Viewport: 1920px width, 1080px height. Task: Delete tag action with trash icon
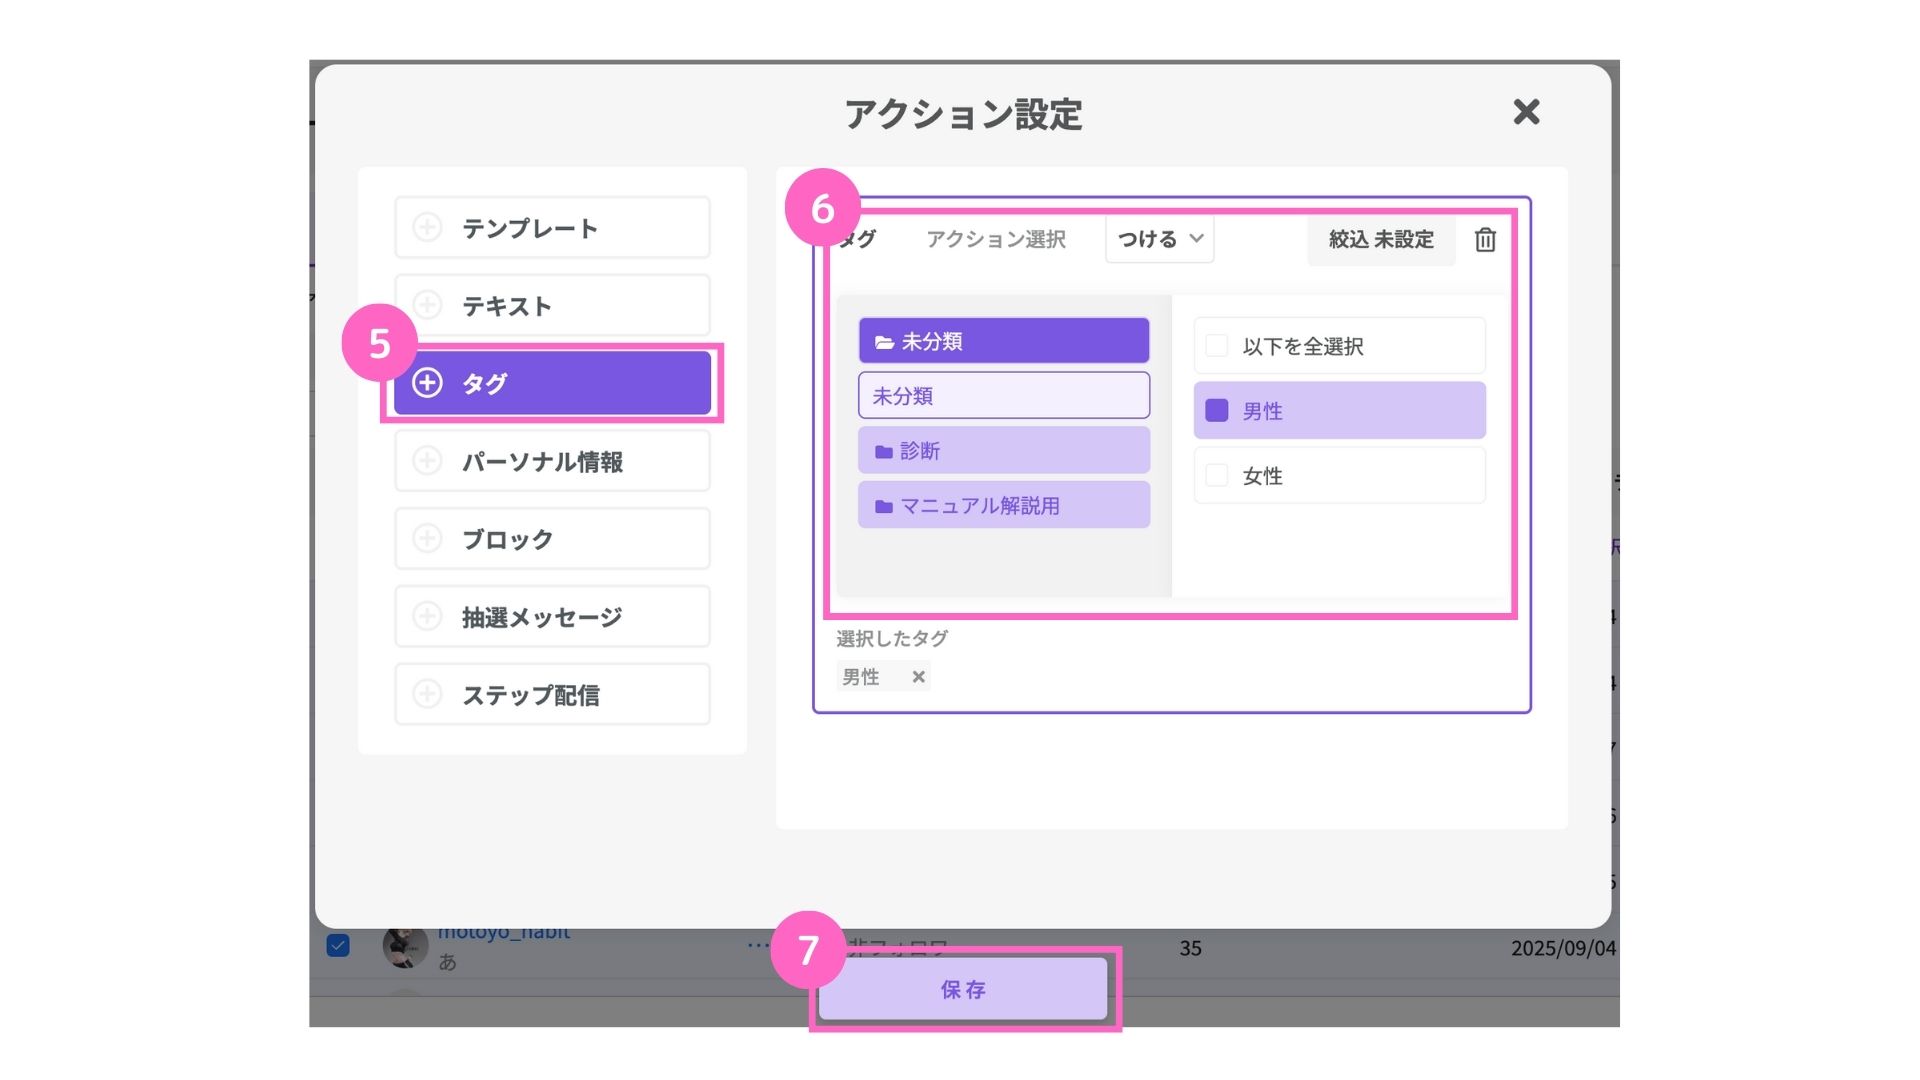[x=1485, y=240]
